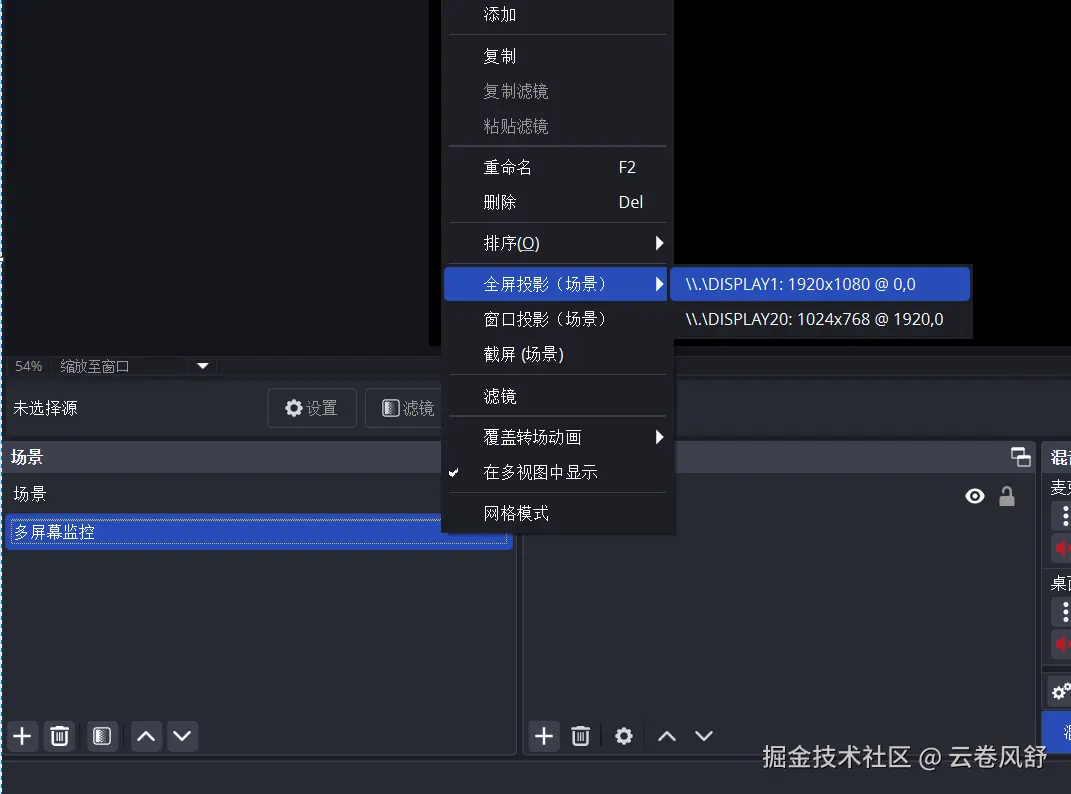Click the 滤镜 source toolbar button
This screenshot has height=794, width=1071.
pos(404,408)
